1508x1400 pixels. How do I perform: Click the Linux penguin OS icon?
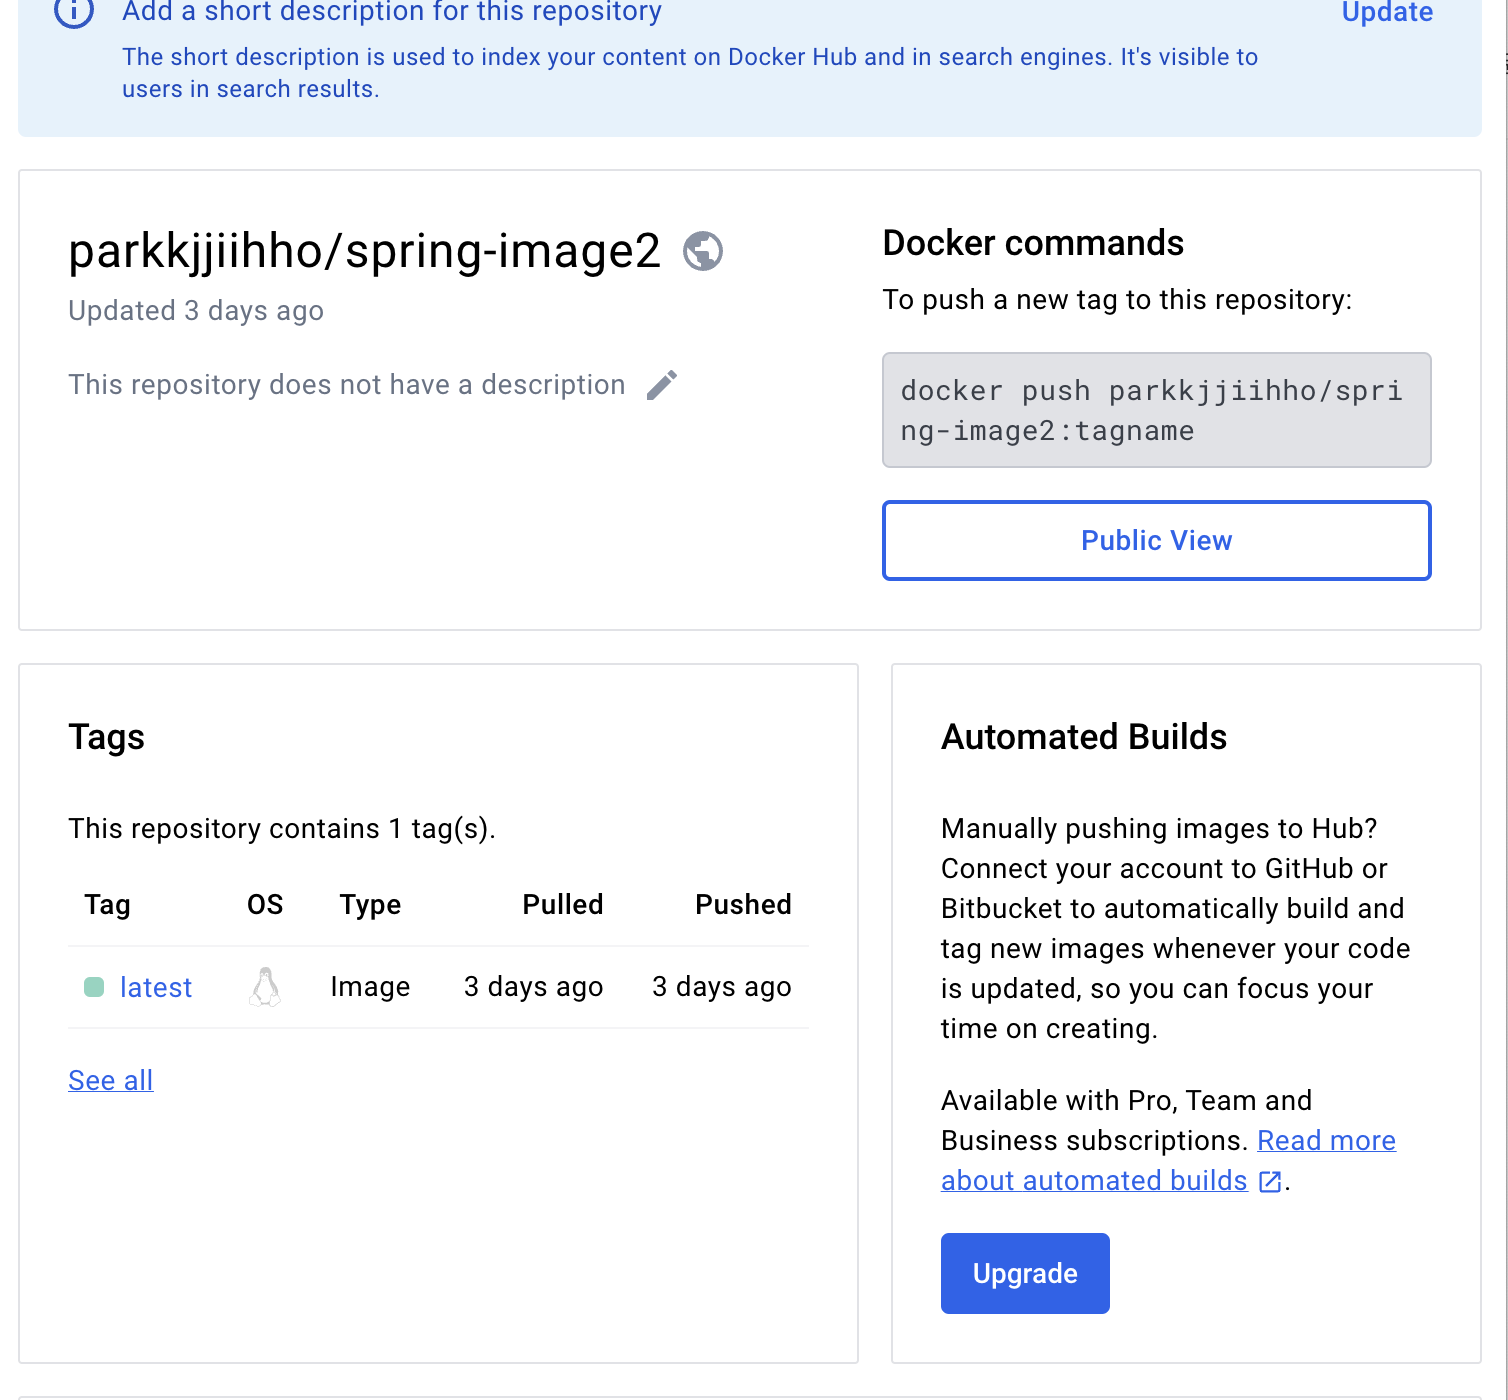click(x=265, y=987)
